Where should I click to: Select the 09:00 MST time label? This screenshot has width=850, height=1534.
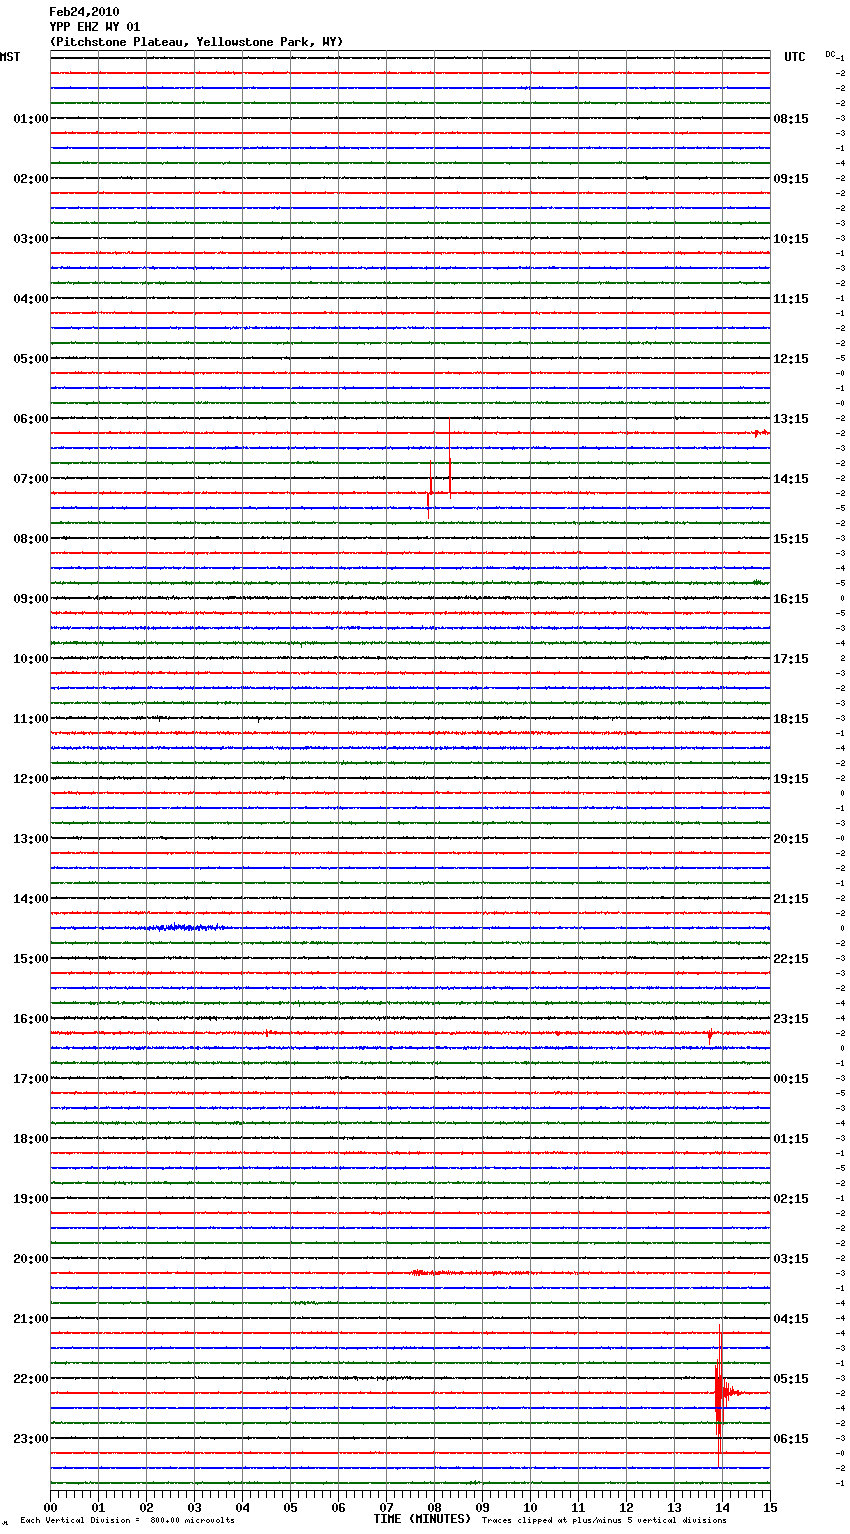[31, 599]
